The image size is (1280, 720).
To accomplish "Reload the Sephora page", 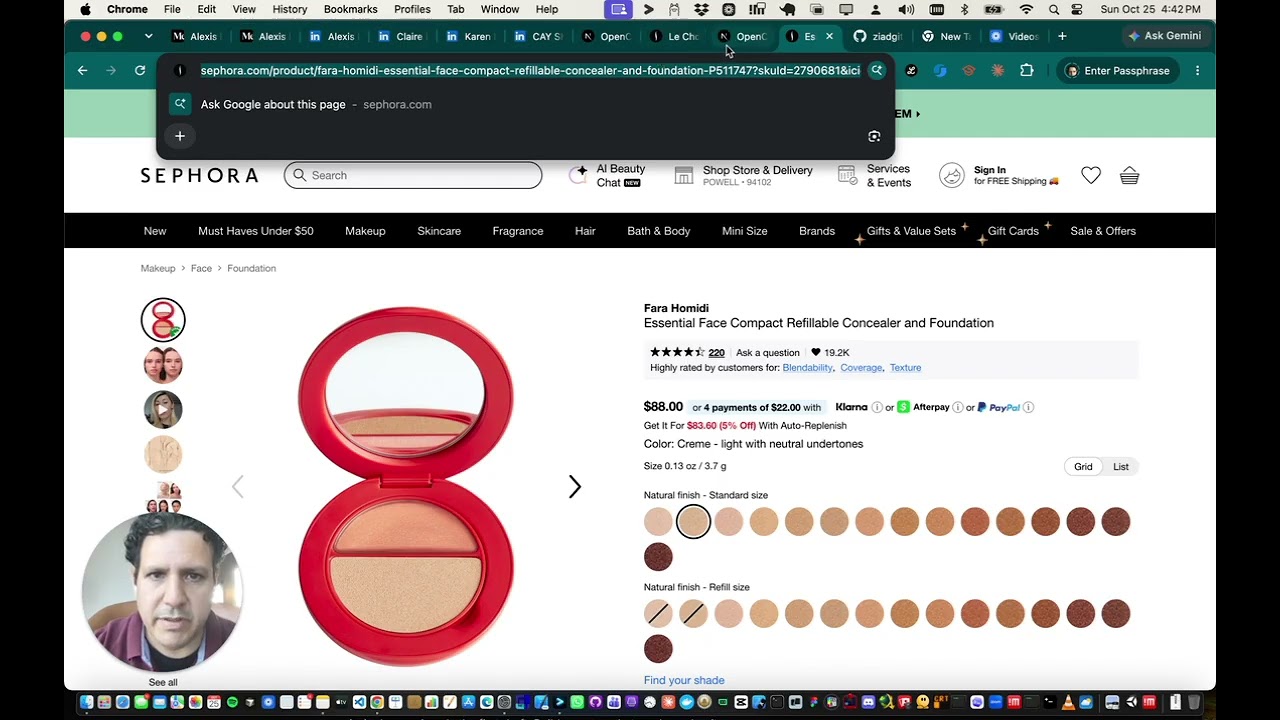I will pyautogui.click(x=140, y=71).
